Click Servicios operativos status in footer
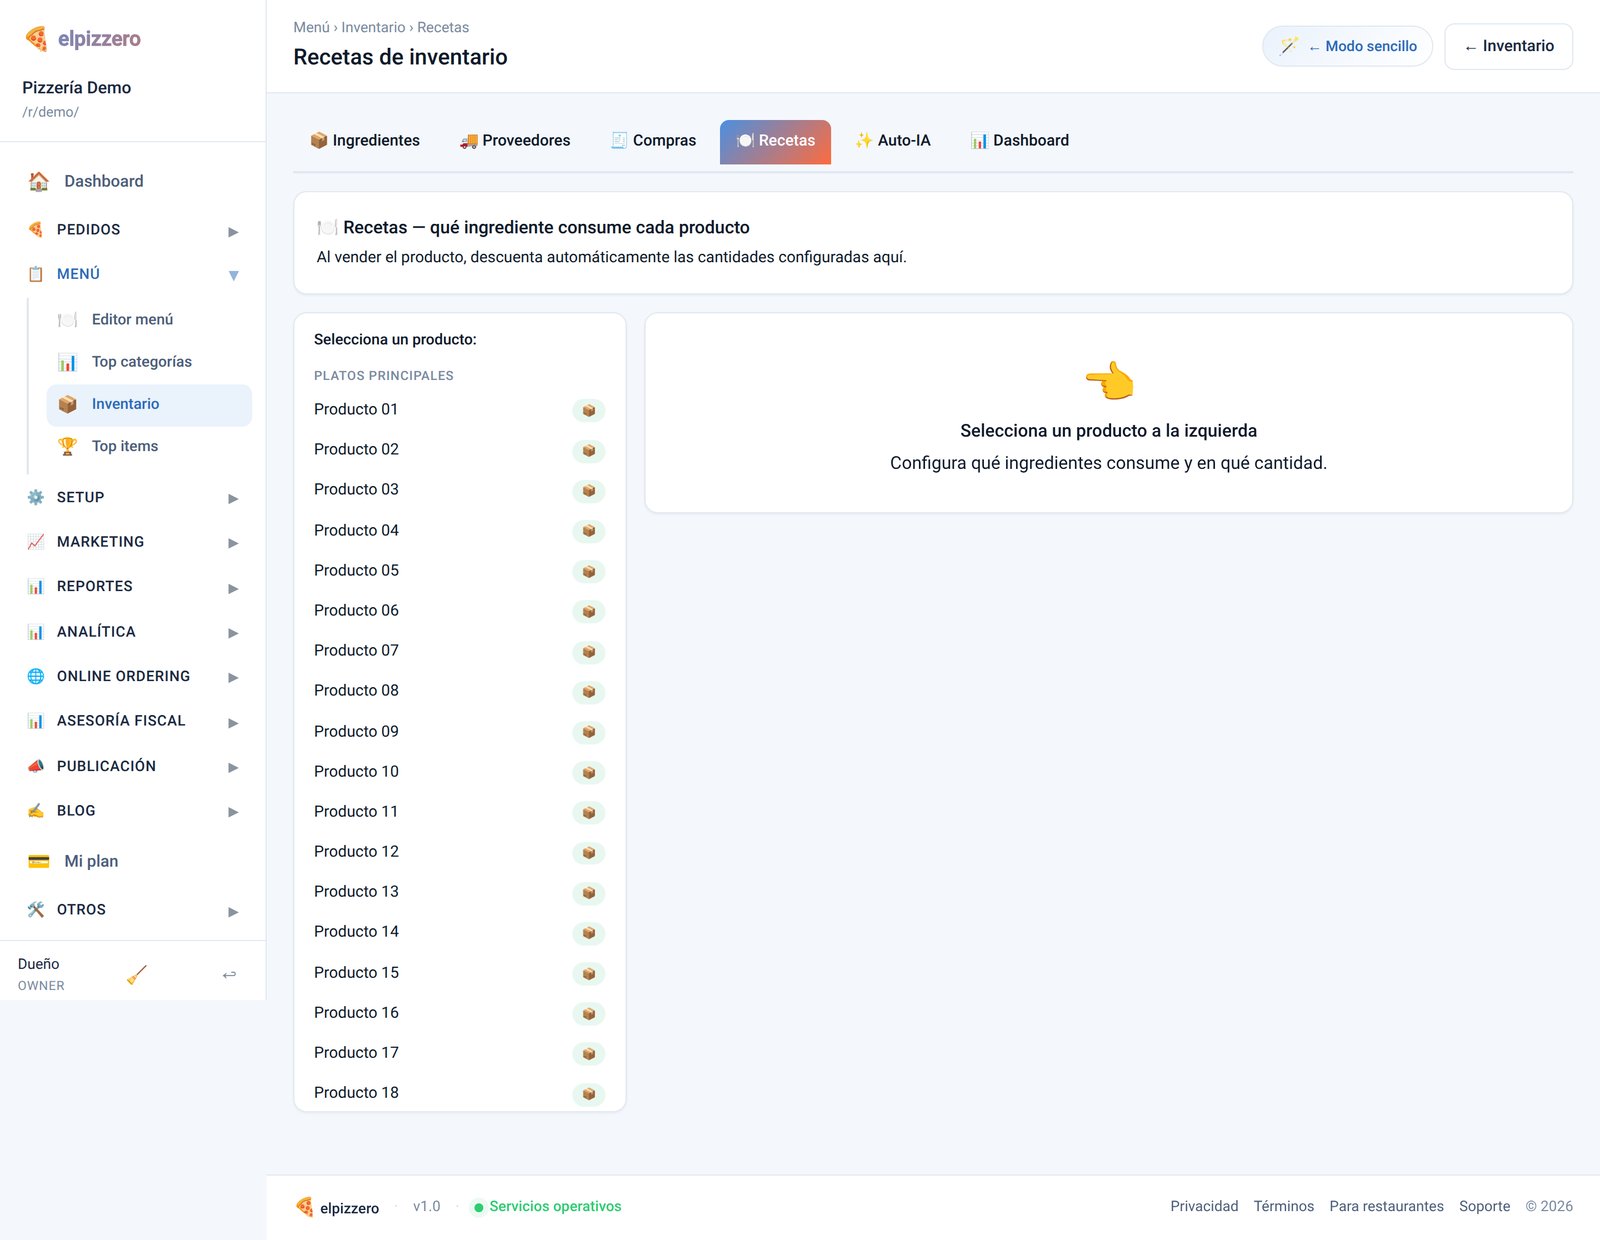 coord(547,1207)
